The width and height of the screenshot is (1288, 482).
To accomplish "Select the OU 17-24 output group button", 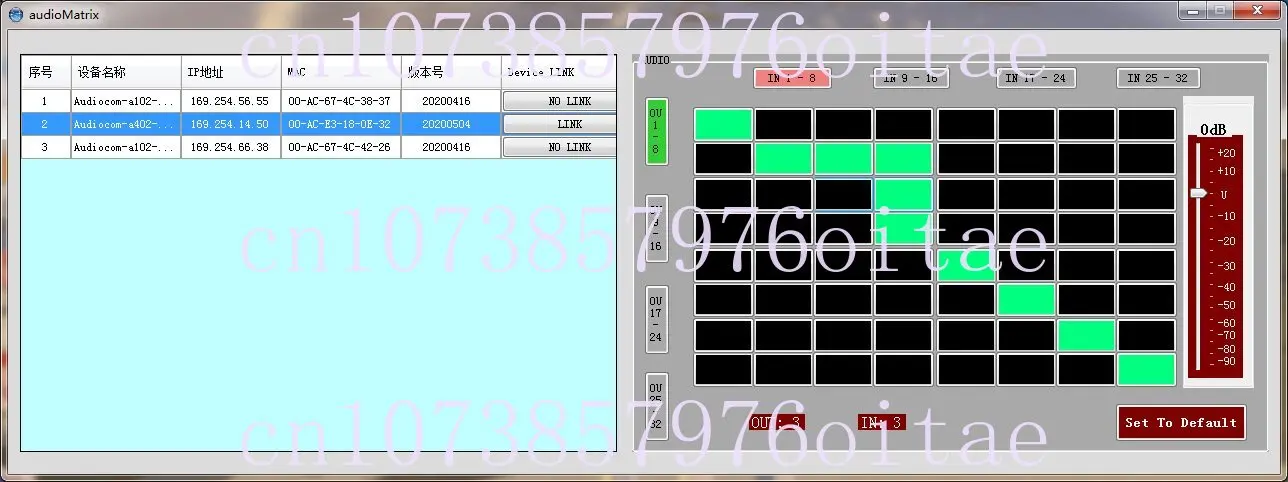I will pos(656,321).
